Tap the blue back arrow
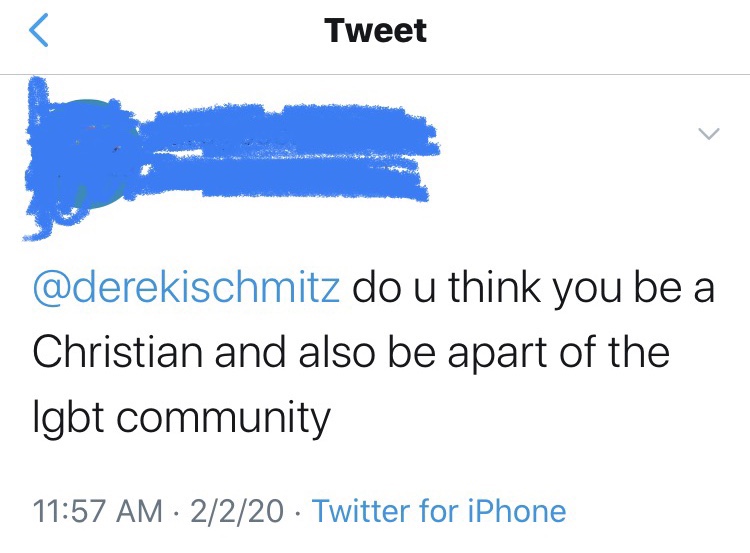This screenshot has height=553, width=750. click(39, 31)
